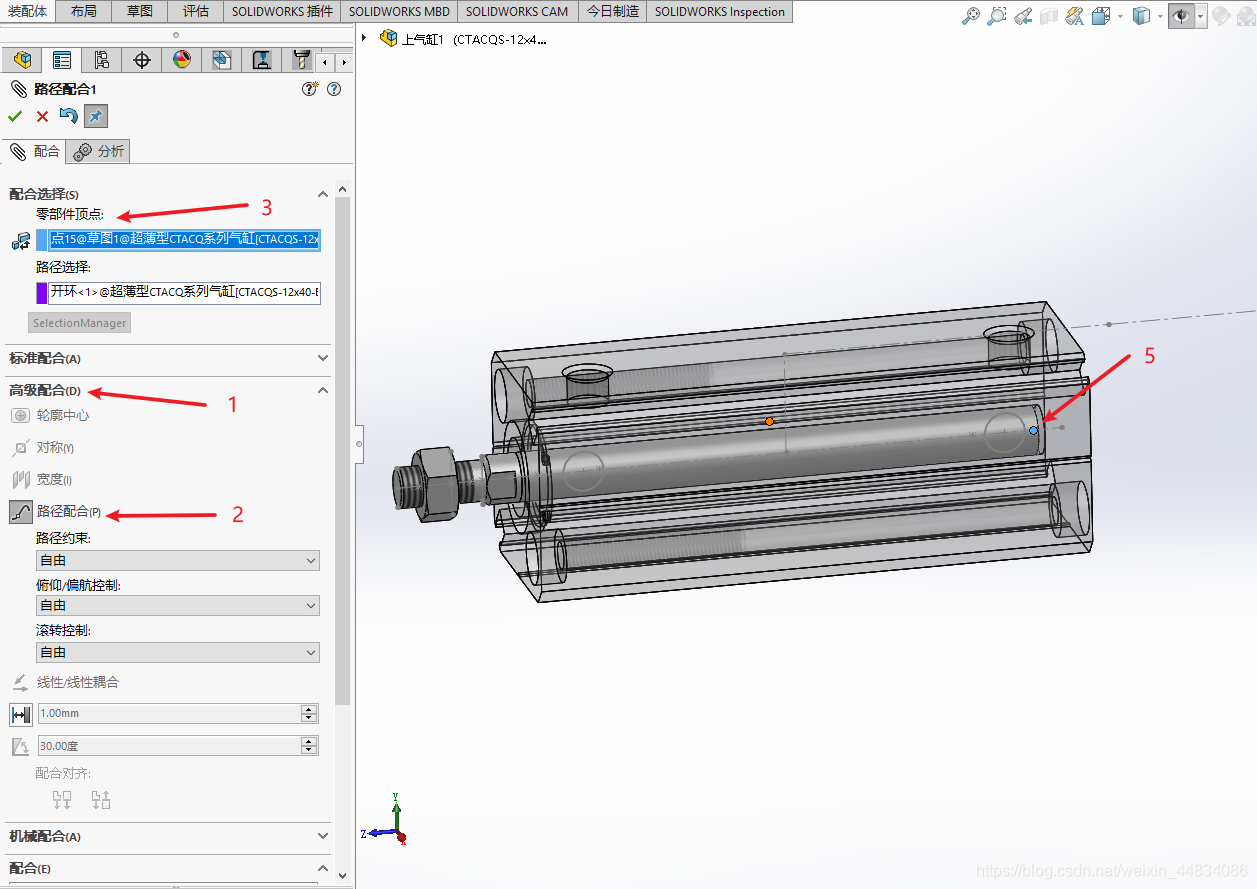1257x889 pixels.
Task: Open the 俯仰/偏航控制 dropdown
Action: pyautogui.click(x=178, y=606)
